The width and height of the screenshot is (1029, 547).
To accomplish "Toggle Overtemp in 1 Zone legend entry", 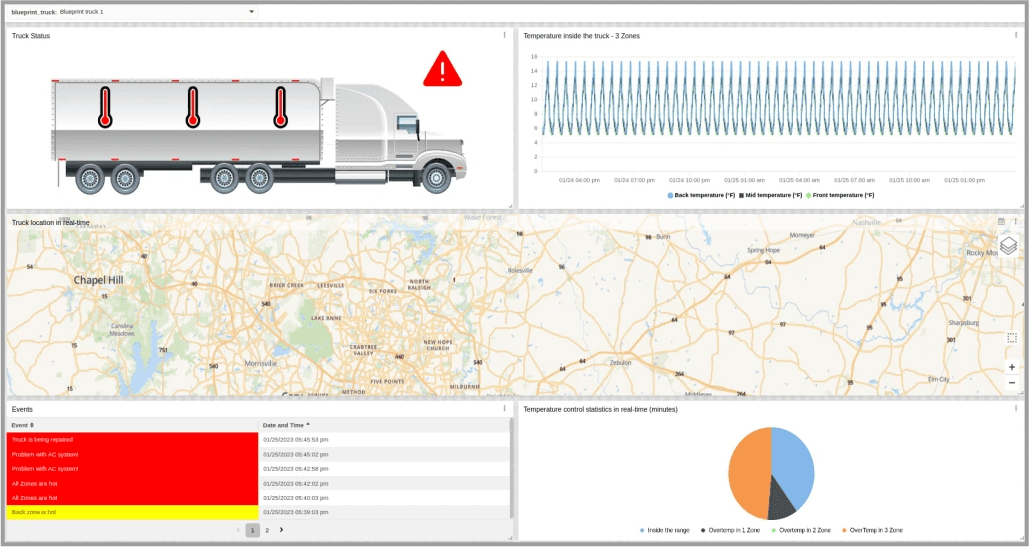I will point(730,530).
